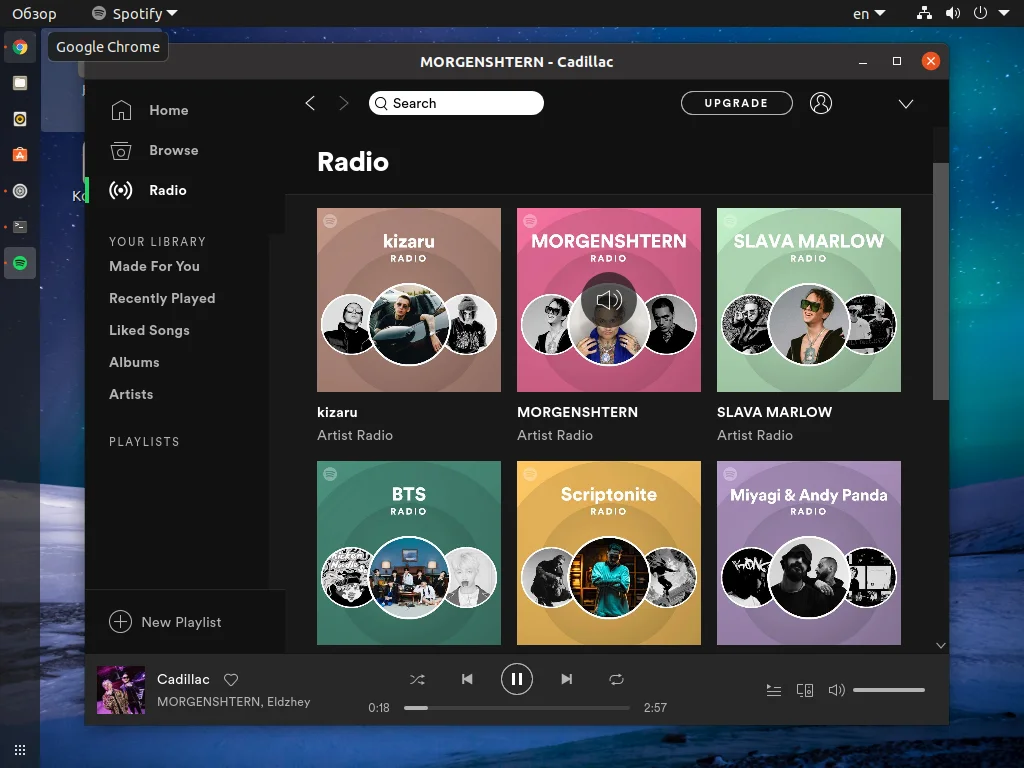The width and height of the screenshot is (1024, 768).
Task: Create a New Playlist
Action: (x=164, y=621)
